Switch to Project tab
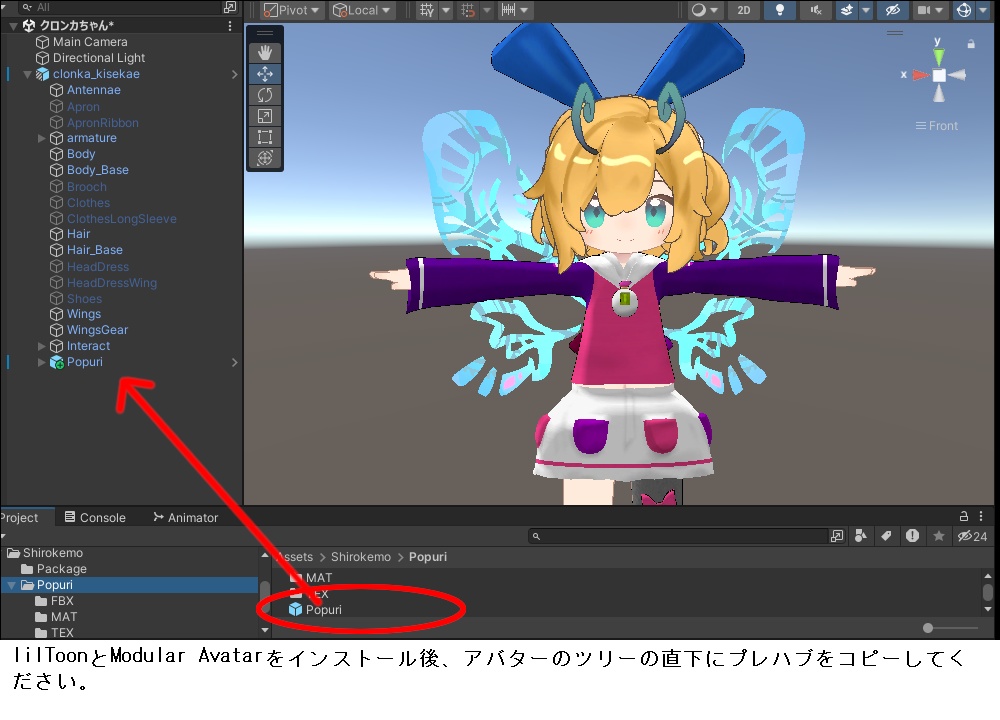Image resolution: width=1000 pixels, height=720 pixels. pyautogui.click(x=19, y=517)
